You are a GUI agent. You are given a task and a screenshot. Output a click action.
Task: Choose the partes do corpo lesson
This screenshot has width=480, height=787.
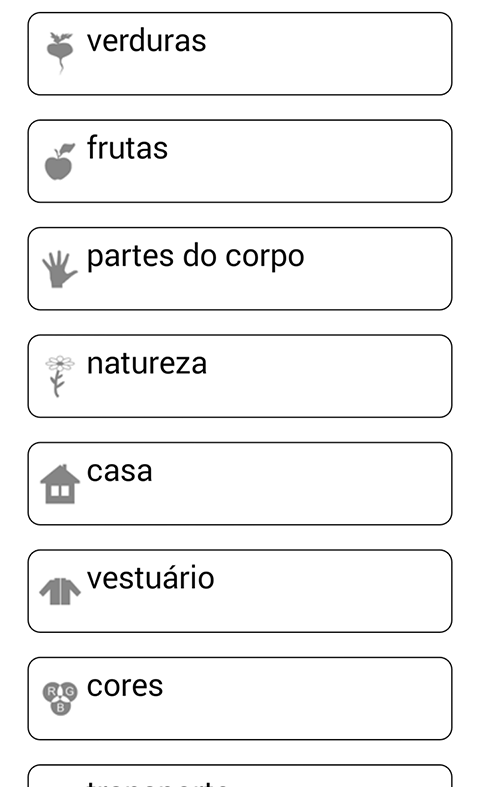pyautogui.click(x=240, y=269)
